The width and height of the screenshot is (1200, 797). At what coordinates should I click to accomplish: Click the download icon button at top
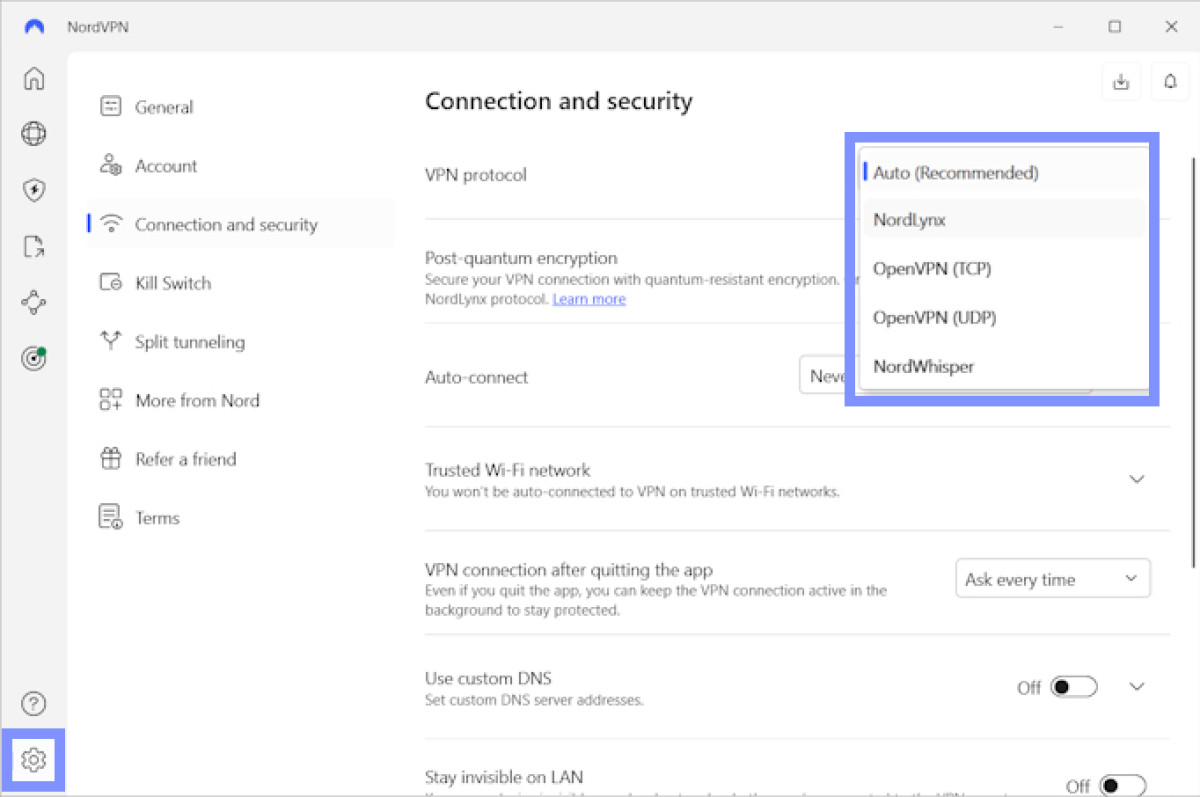1121,83
